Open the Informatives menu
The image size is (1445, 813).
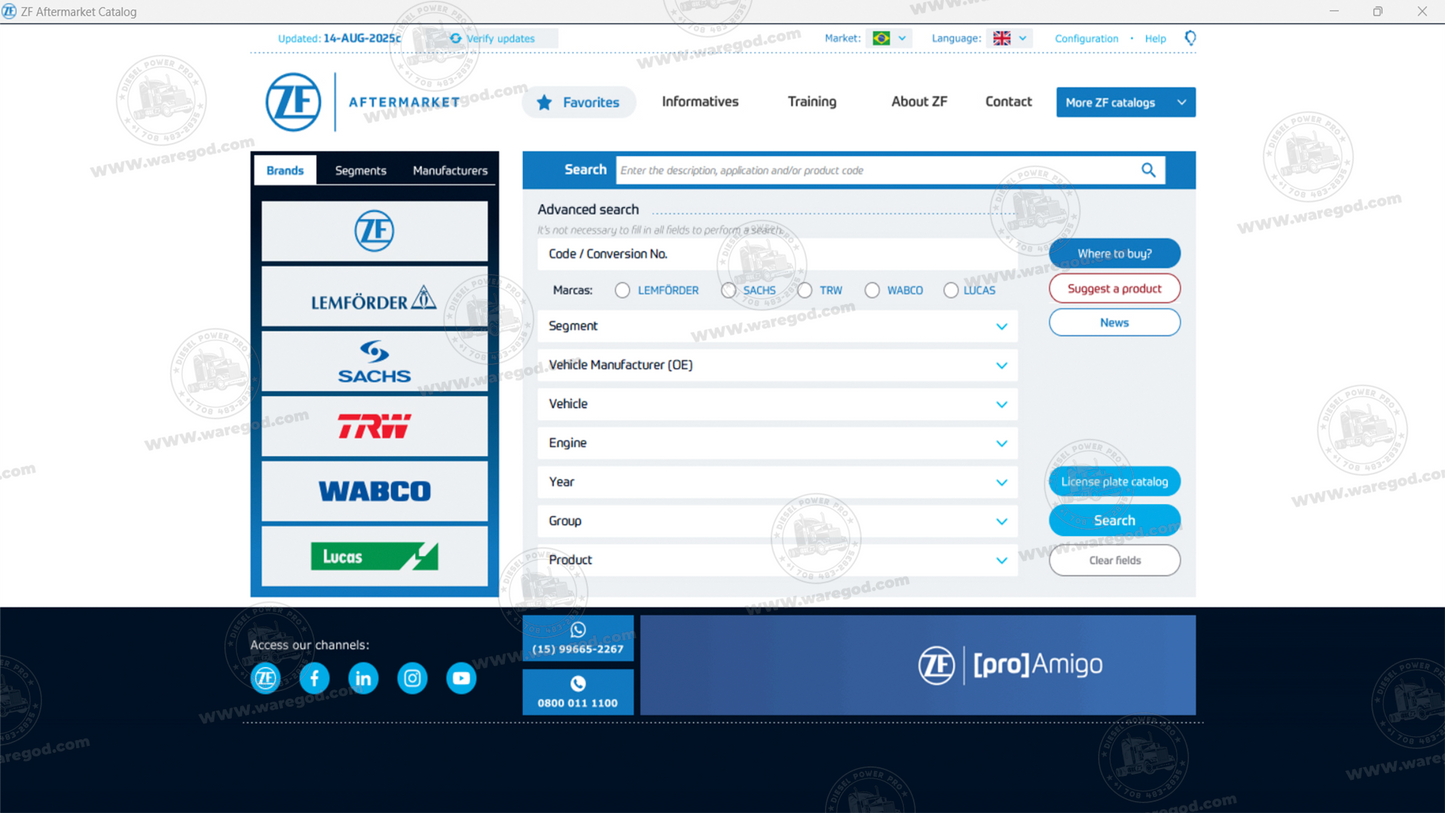click(x=700, y=102)
